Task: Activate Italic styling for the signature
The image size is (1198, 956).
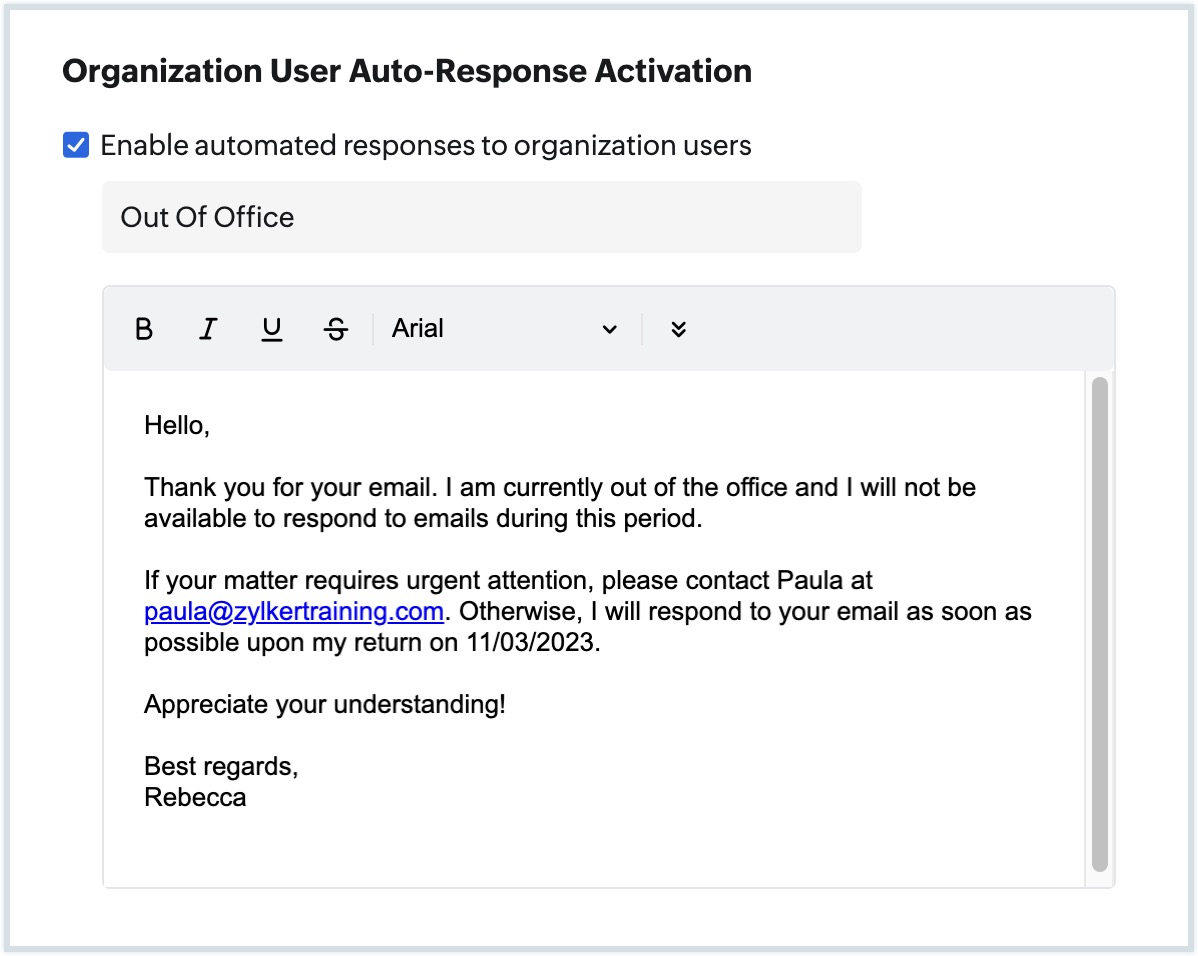Action: click(207, 328)
